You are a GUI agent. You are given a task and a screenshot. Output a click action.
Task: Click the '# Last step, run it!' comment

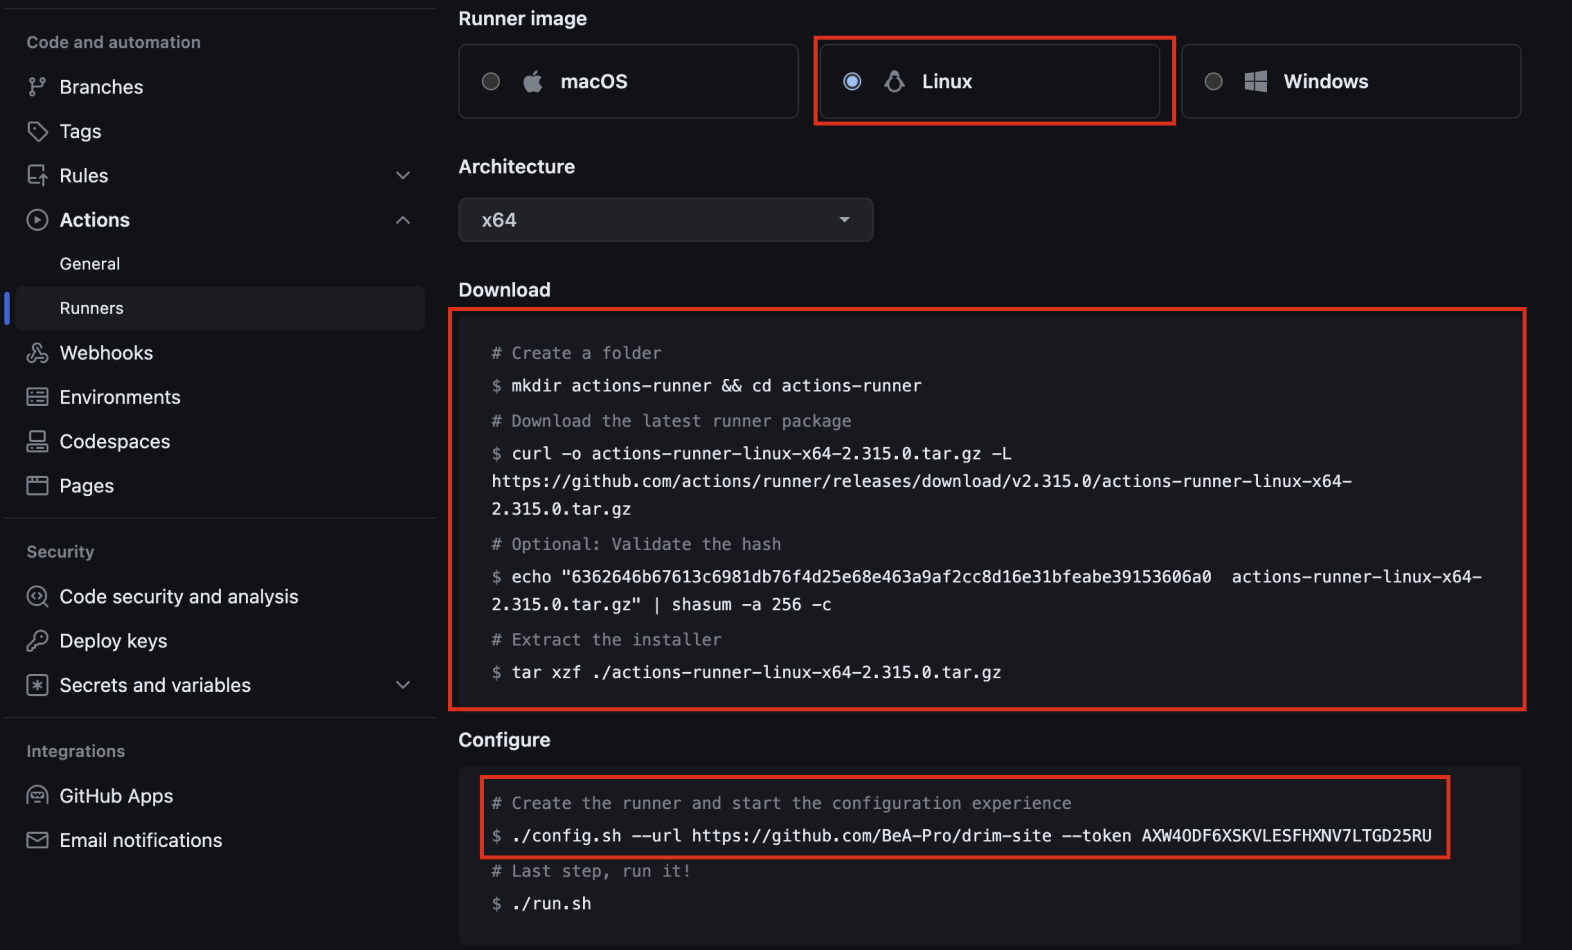591,871
